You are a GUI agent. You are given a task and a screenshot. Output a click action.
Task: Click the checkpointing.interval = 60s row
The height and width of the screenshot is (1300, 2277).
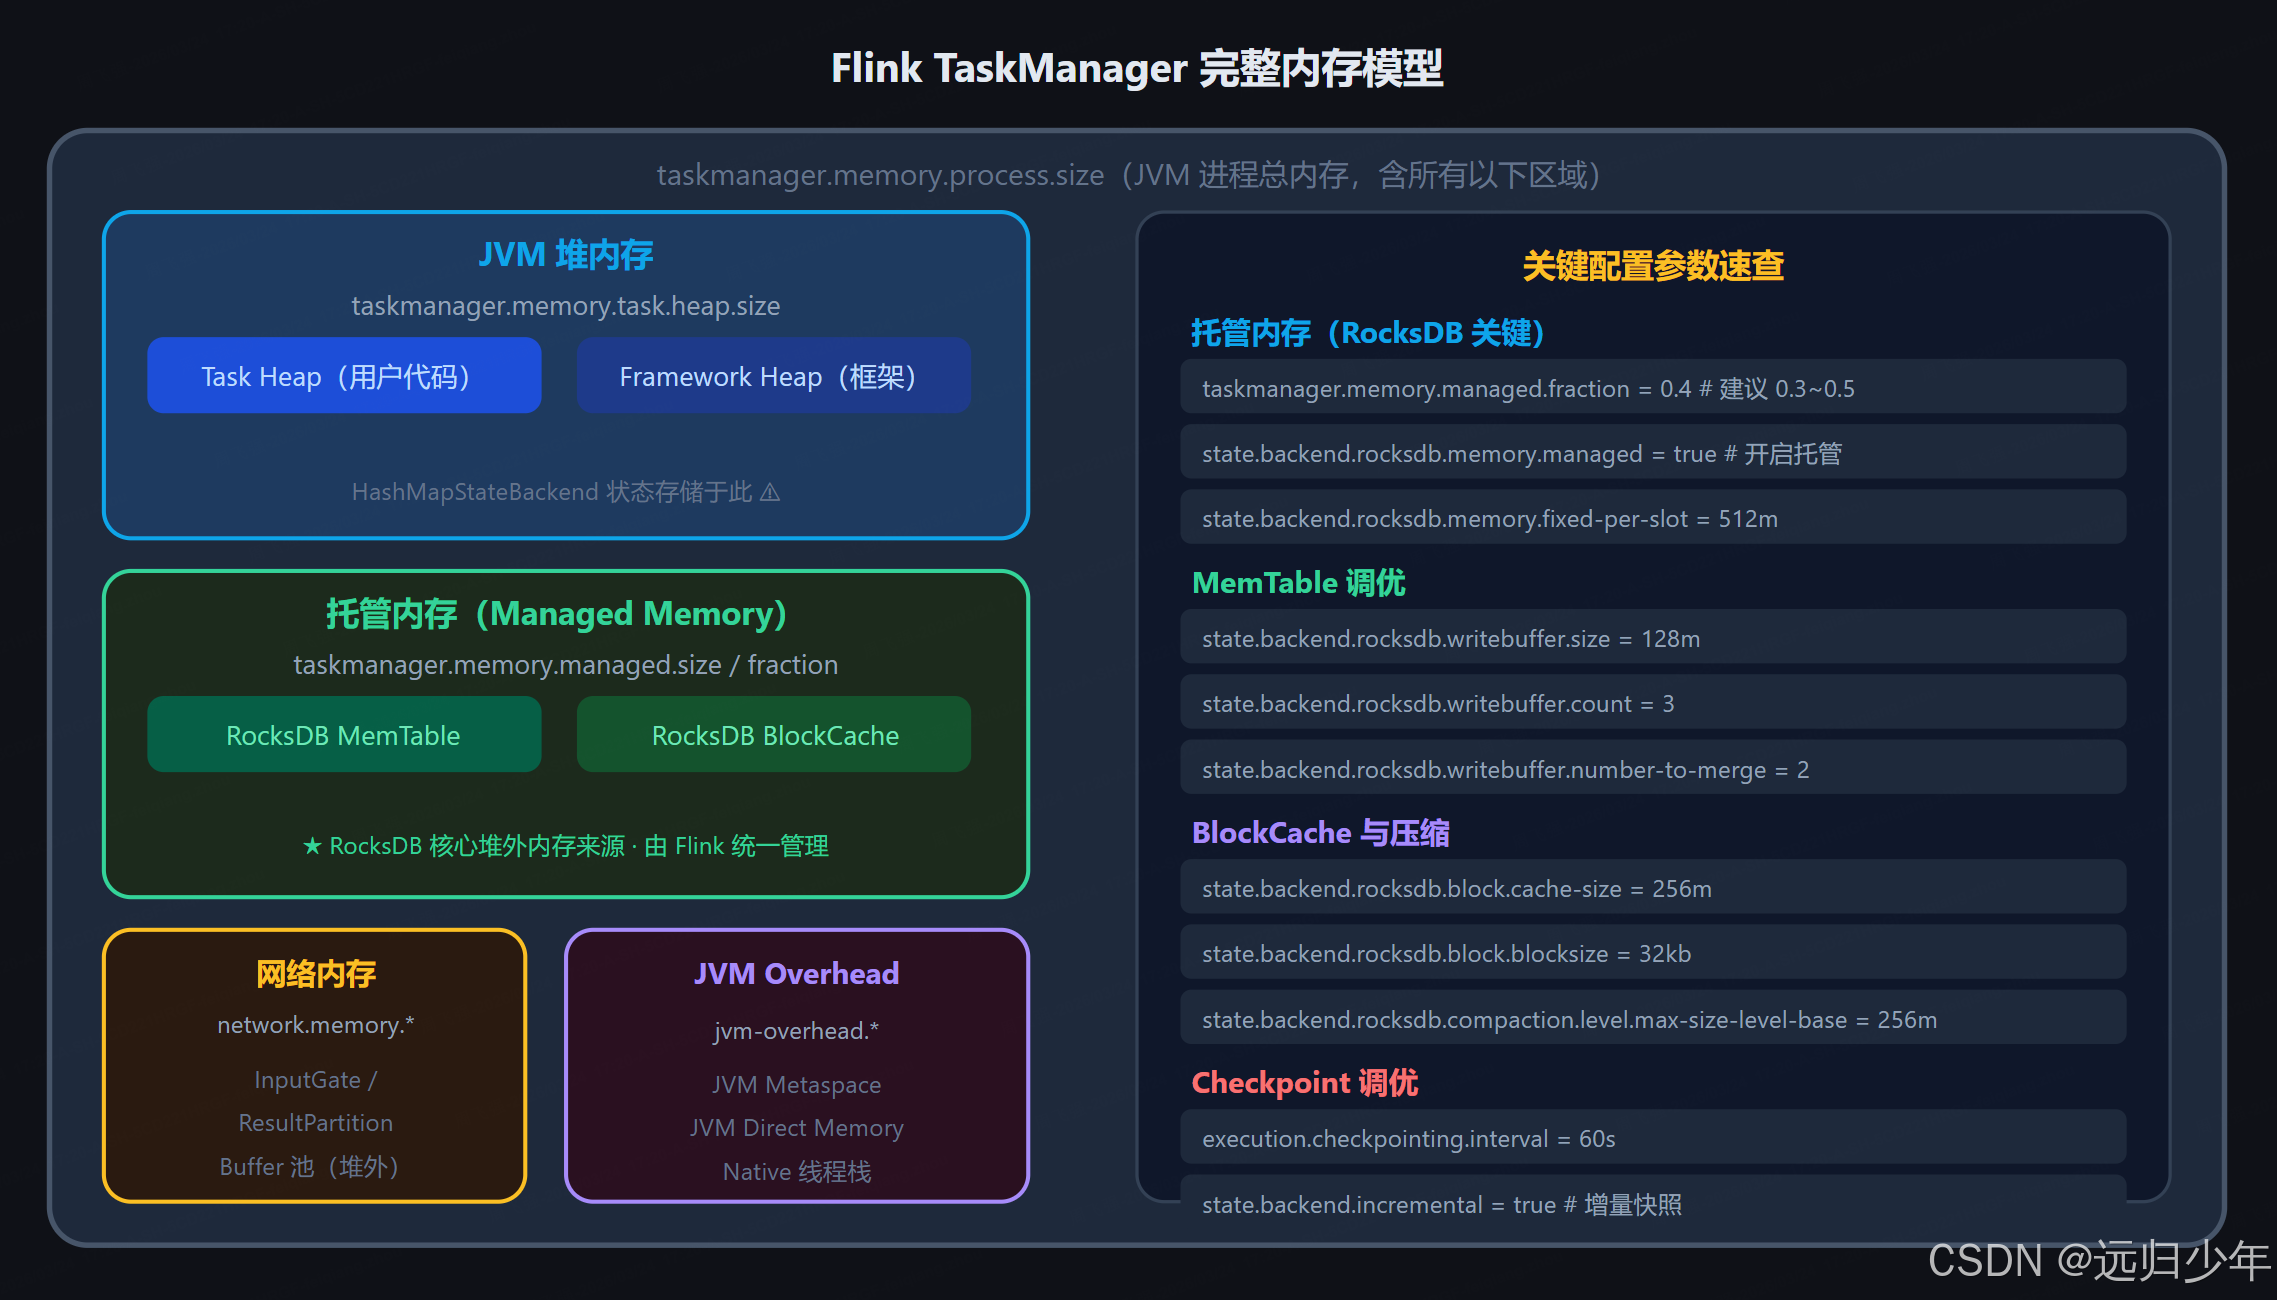(x=1652, y=1138)
